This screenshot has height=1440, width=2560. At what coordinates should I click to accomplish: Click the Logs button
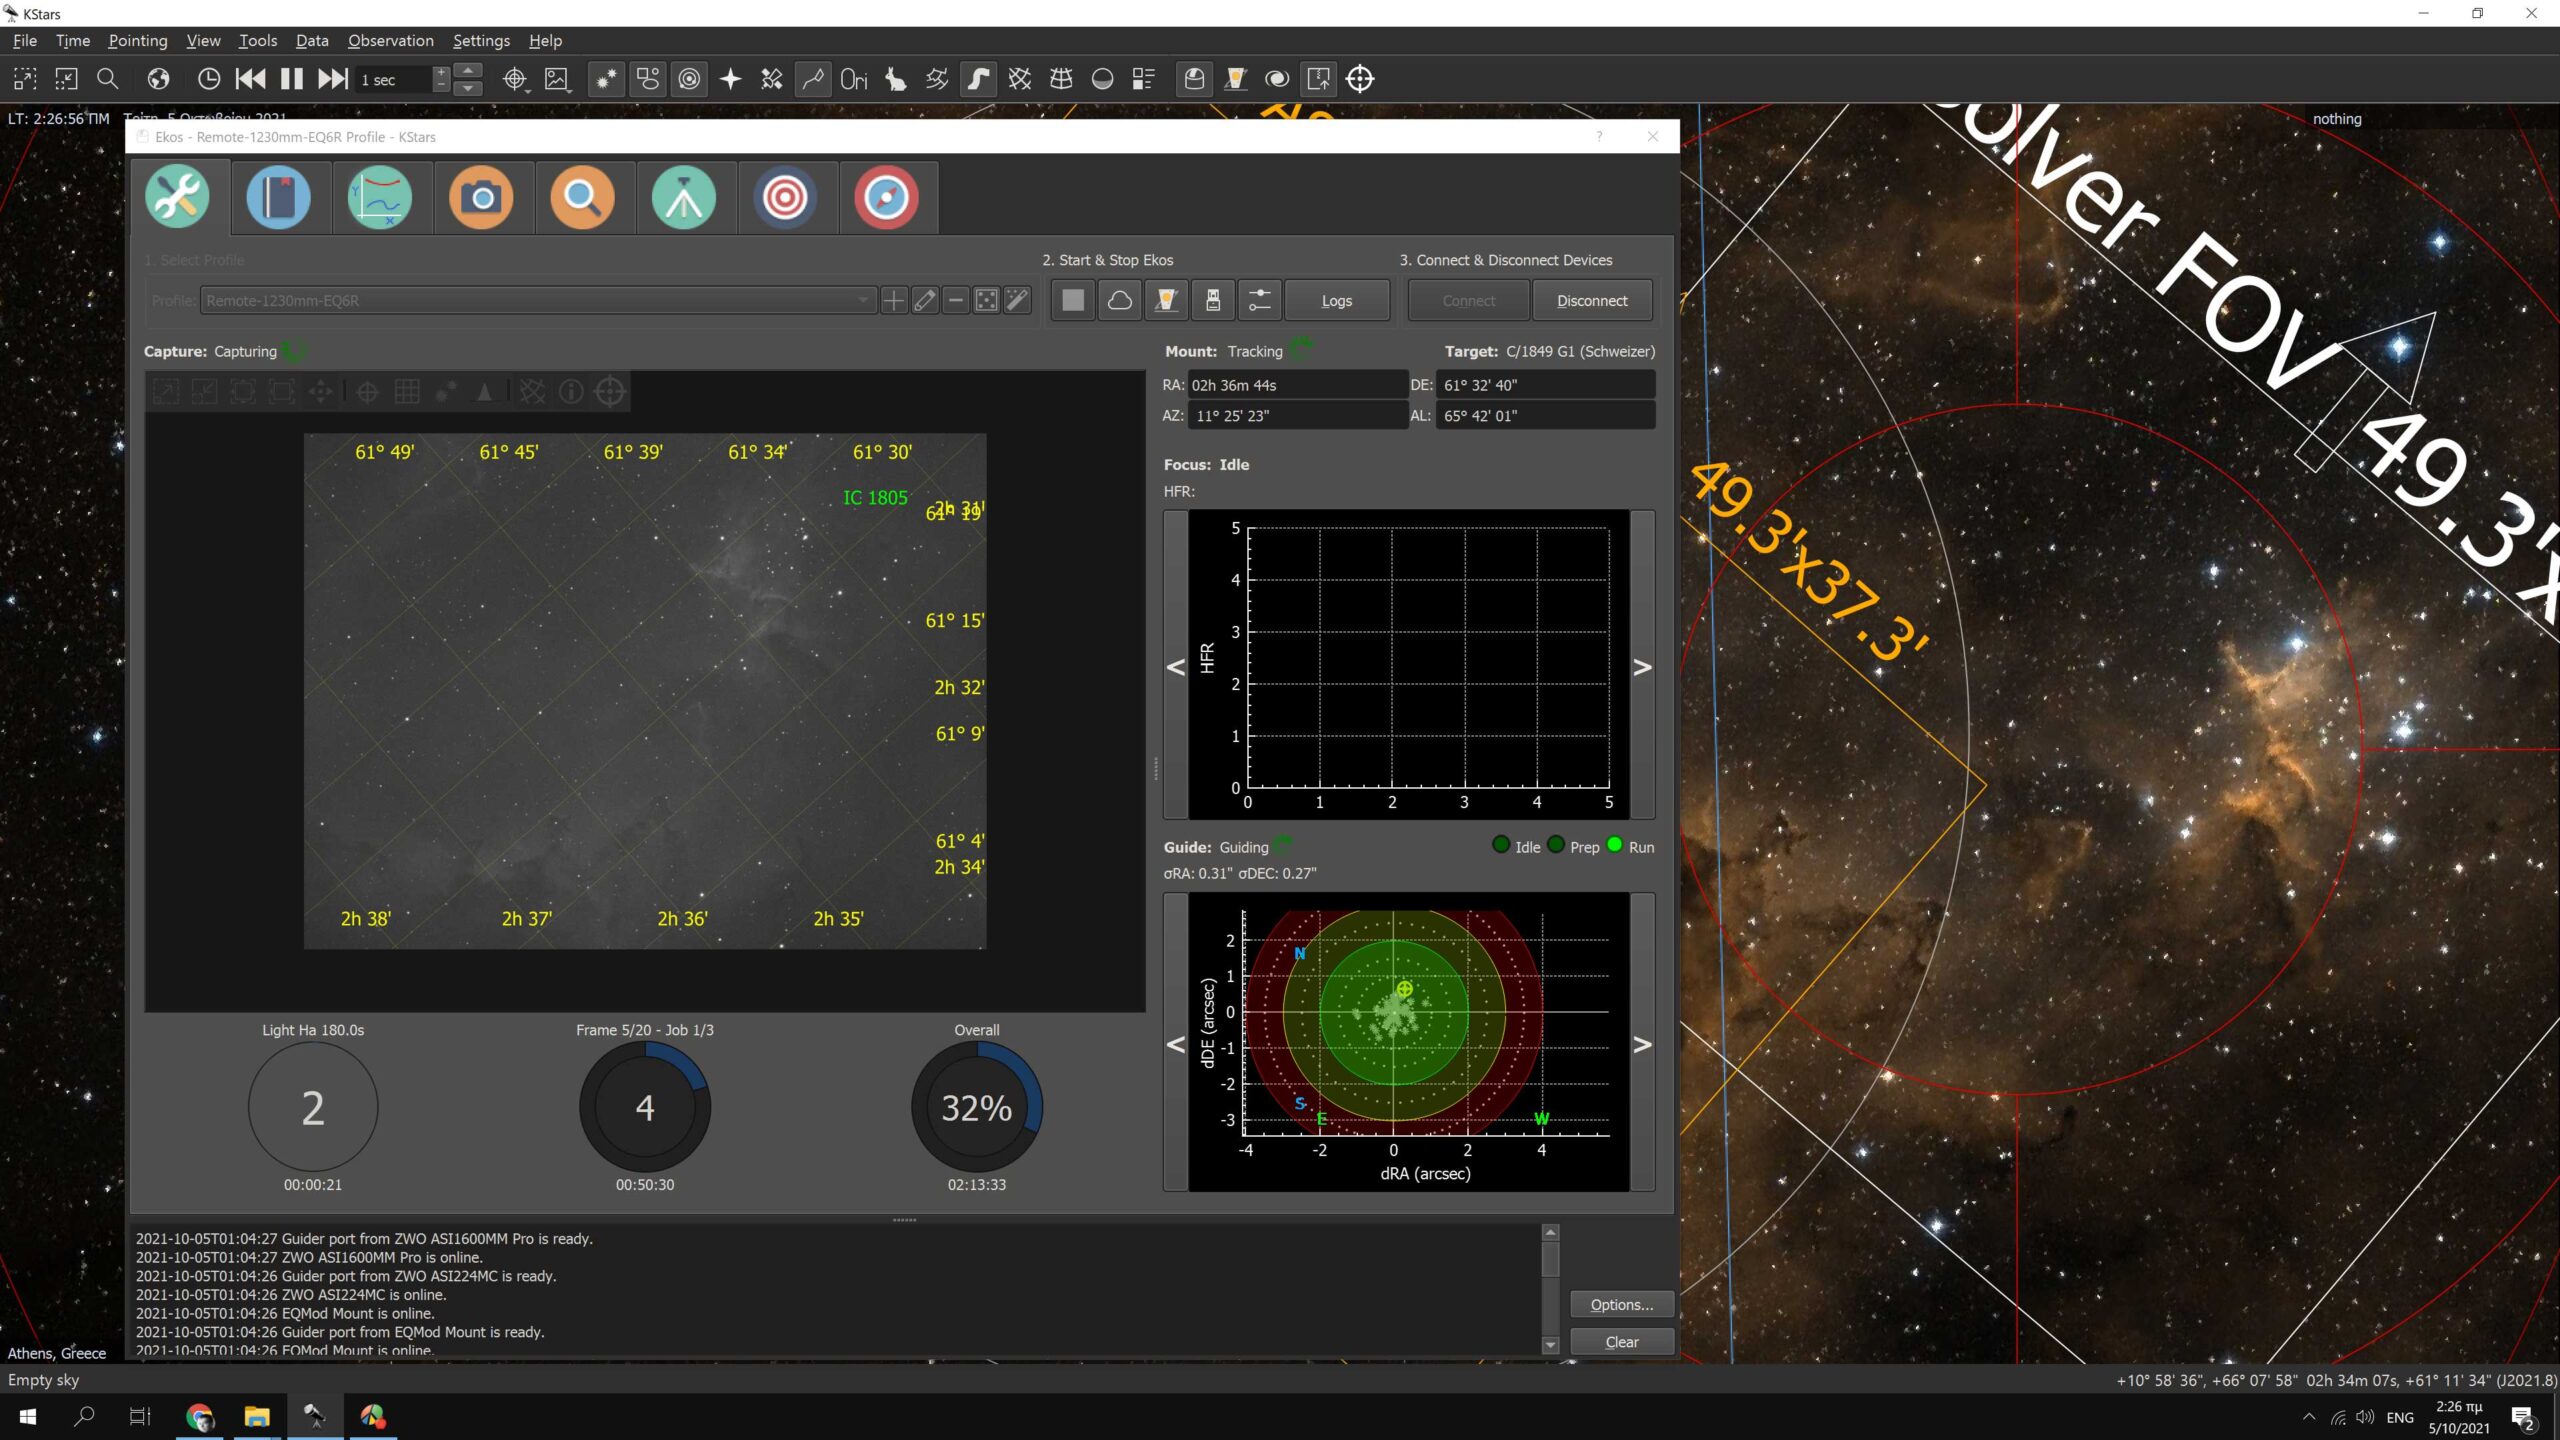click(1336, 300)
